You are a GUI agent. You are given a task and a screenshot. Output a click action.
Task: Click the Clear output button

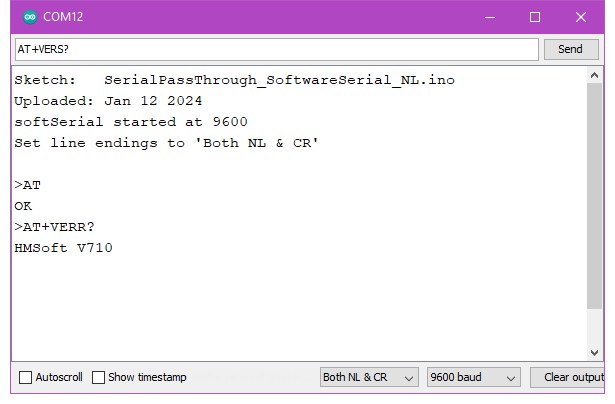(570, 377)
